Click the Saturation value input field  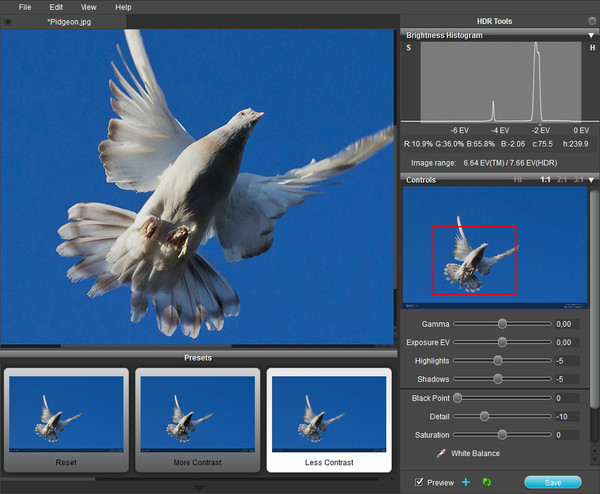[565, 435]
